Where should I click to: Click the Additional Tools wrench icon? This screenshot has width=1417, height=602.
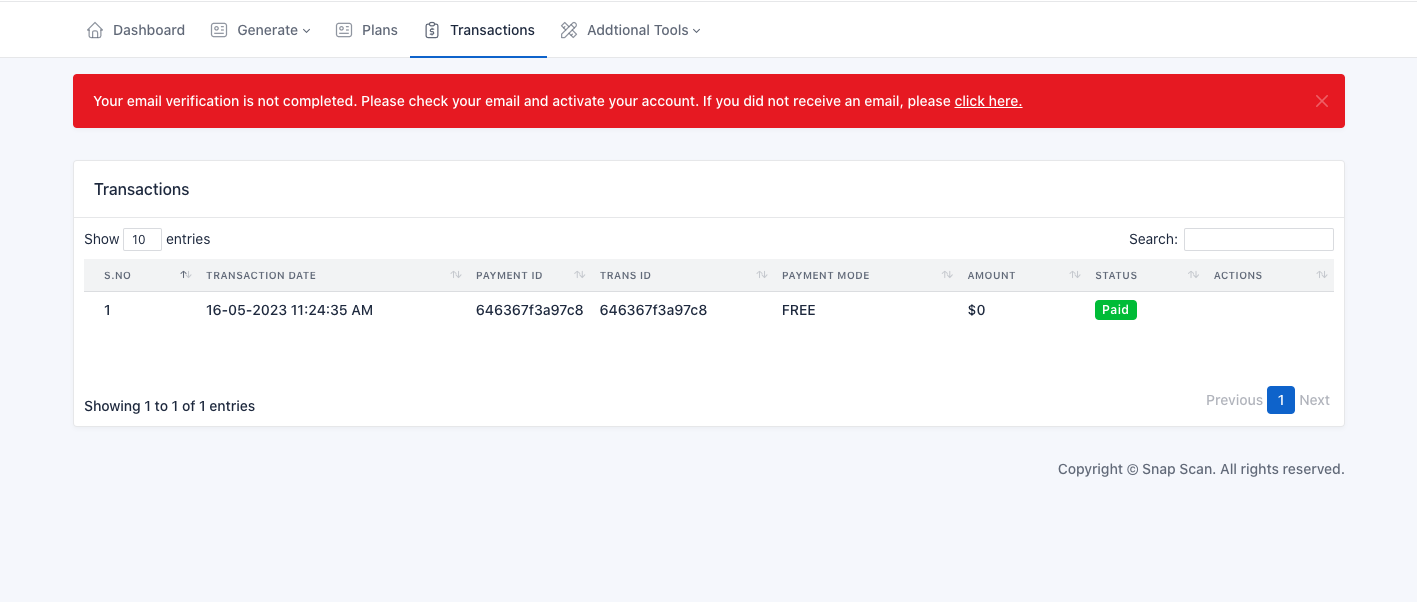[x=569, y=30]
